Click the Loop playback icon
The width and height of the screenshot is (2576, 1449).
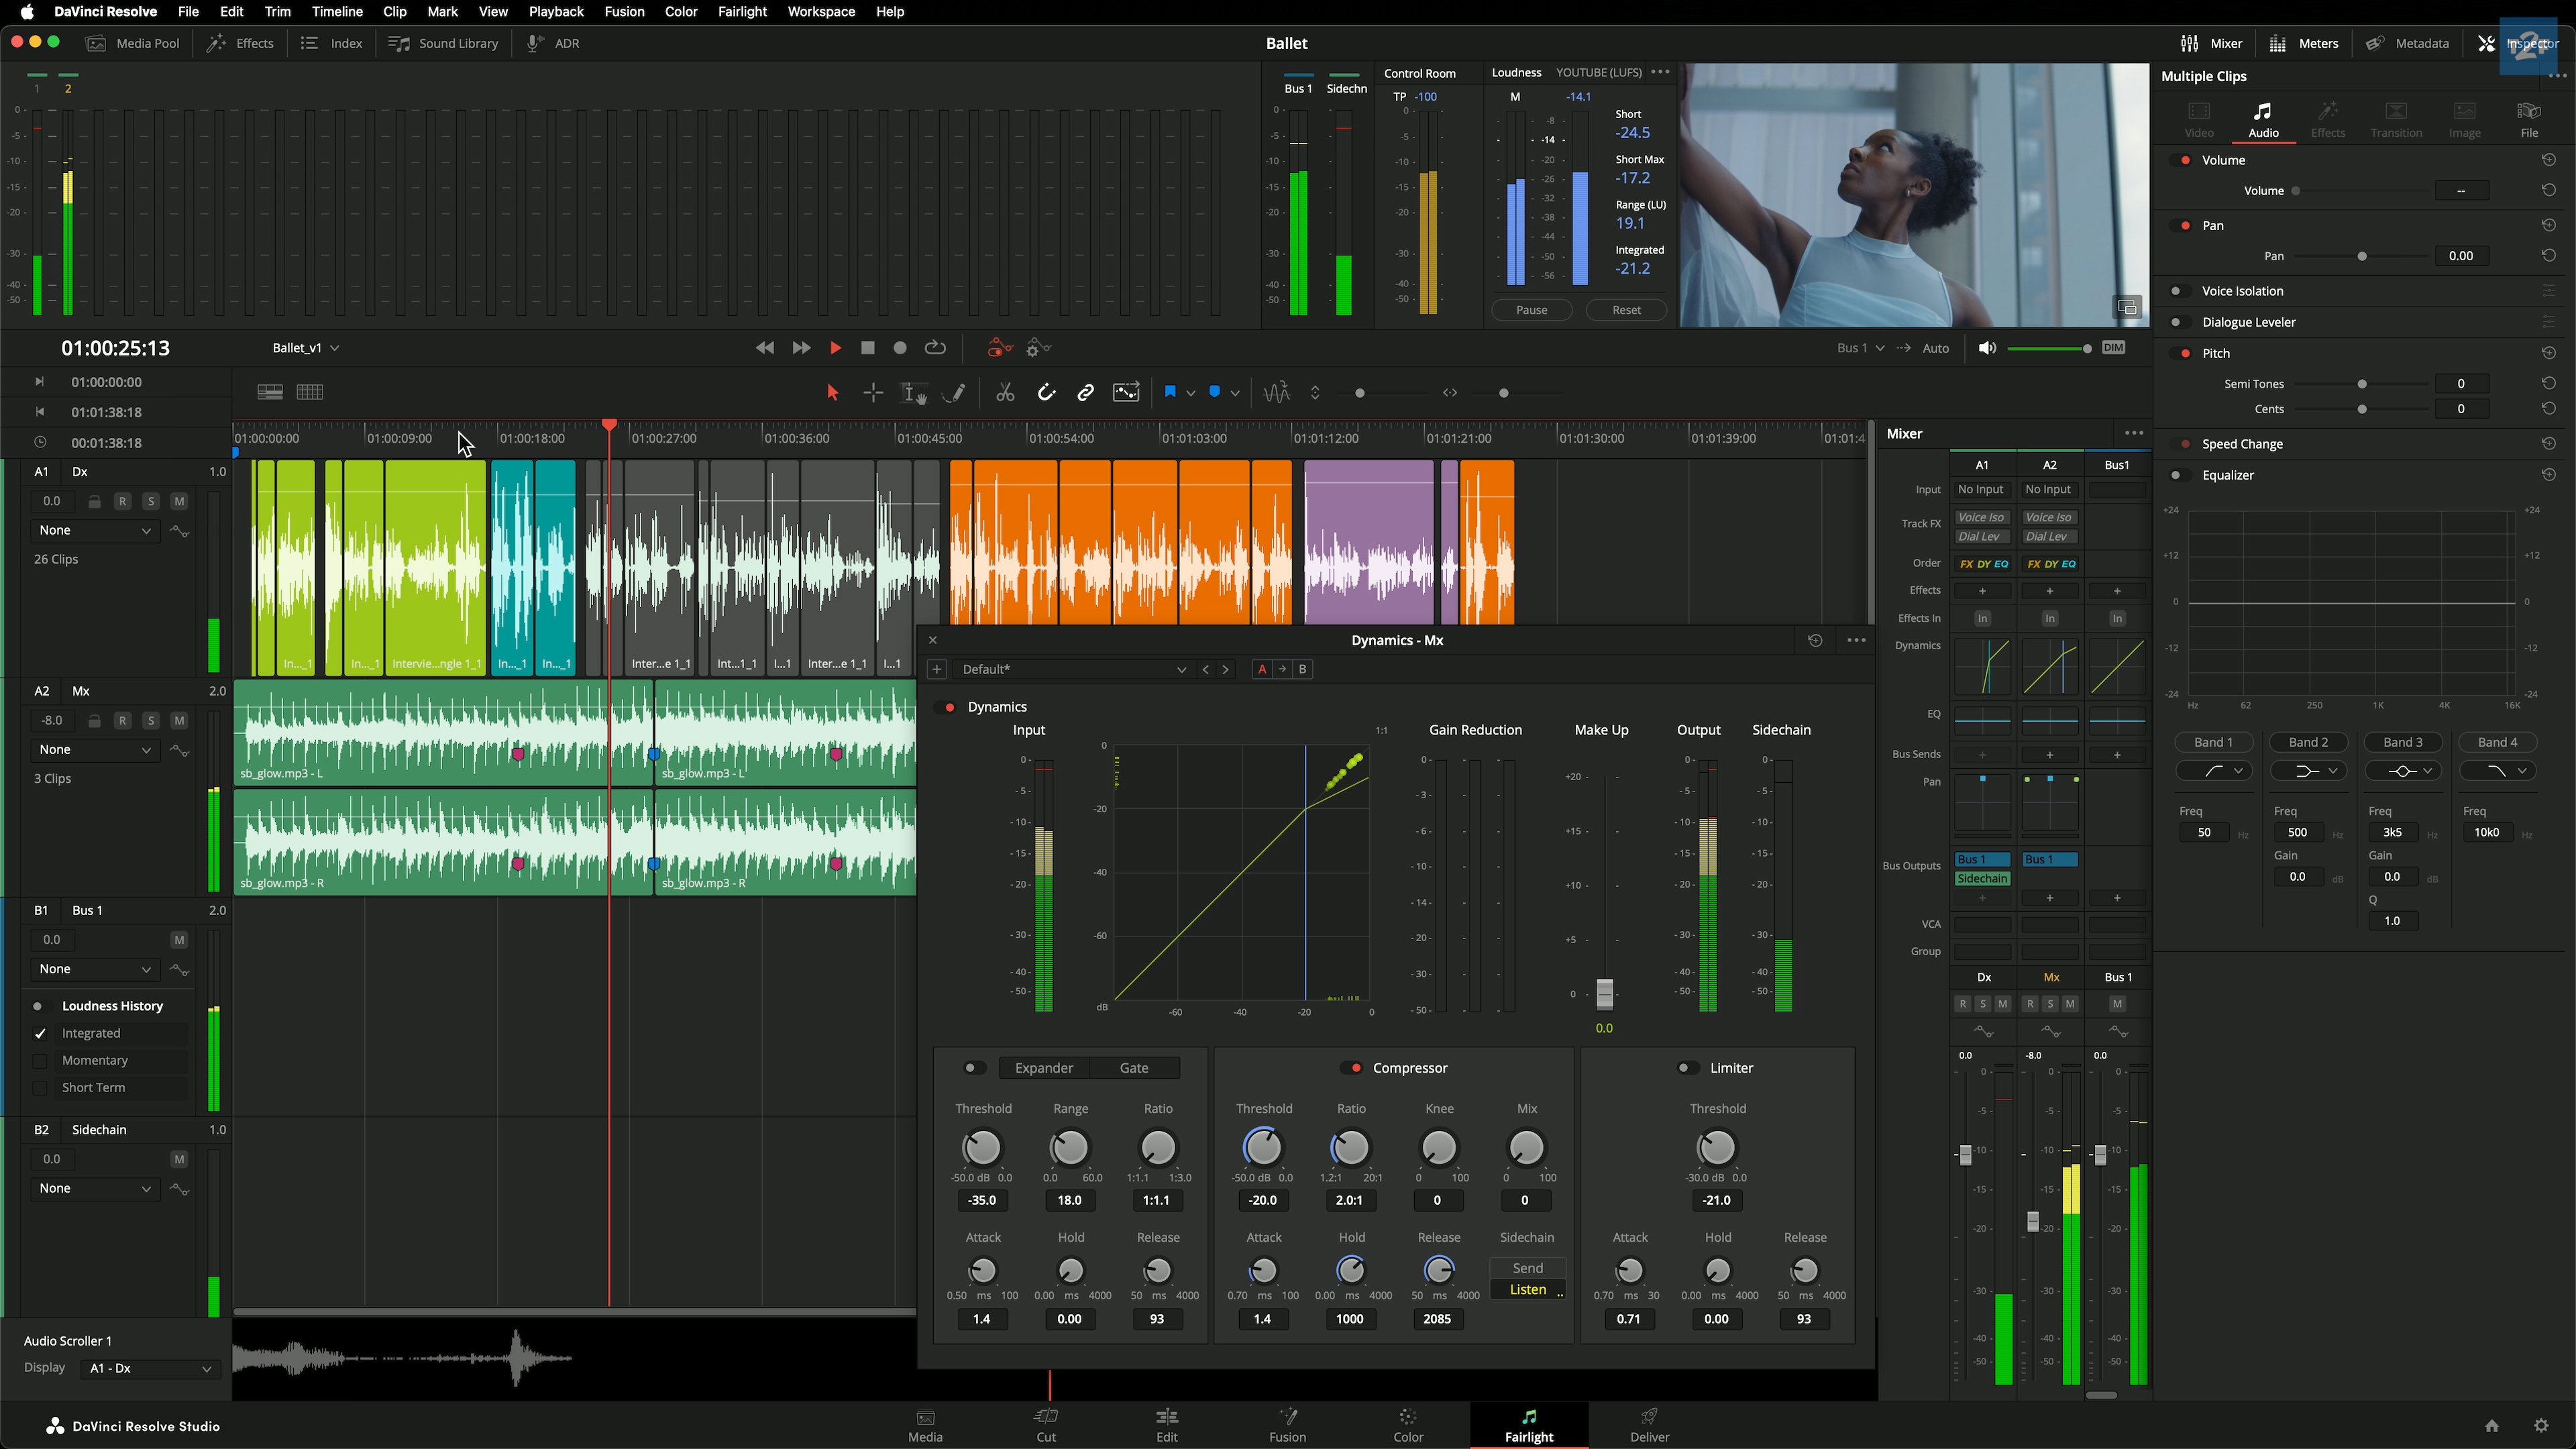(x=935, y=348)
